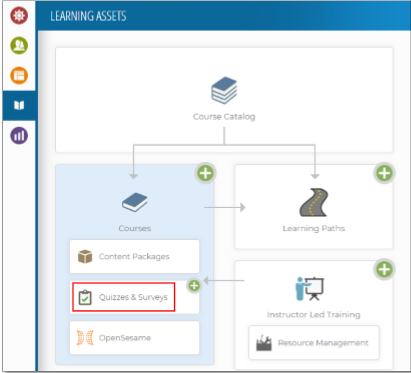Click the Course Catalog stacked books icon
This screenshot has width=411, height=373.
click(x=224, y=90)
